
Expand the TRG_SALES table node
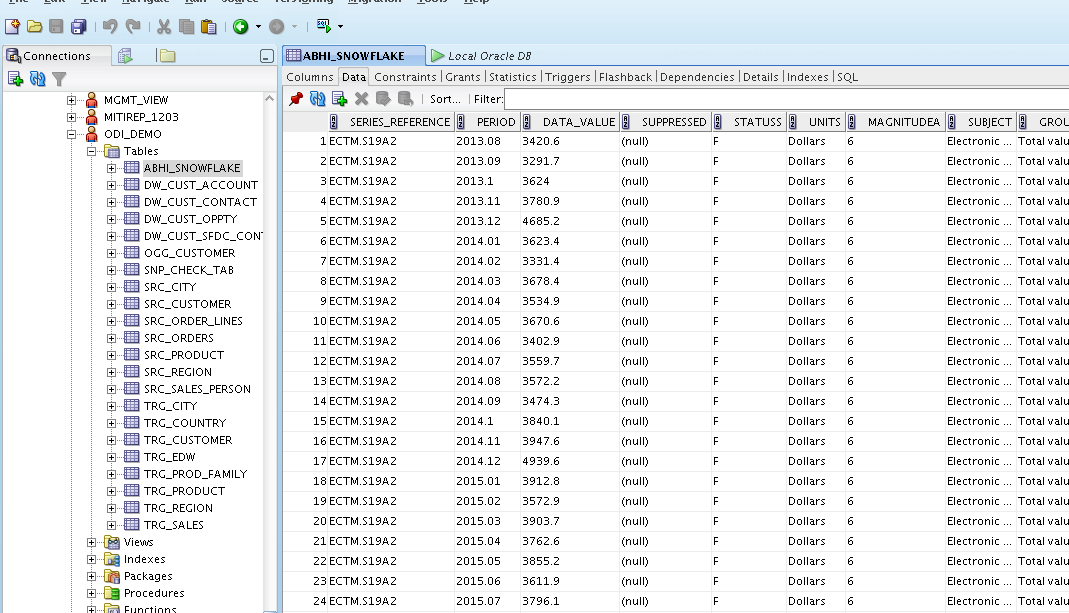coord(111,525)
